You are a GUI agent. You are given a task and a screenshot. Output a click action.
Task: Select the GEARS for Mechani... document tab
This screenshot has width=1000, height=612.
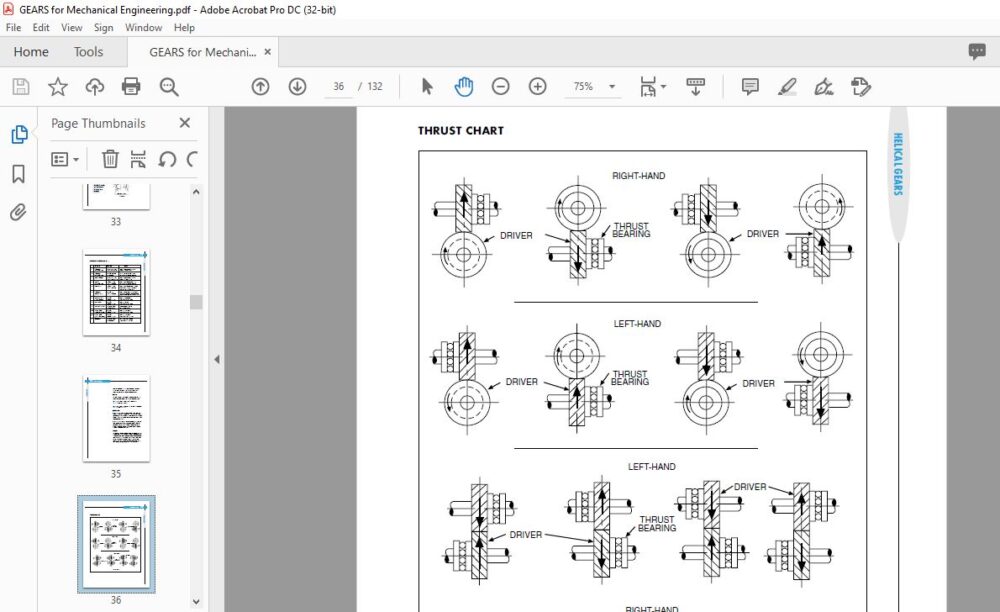(203, 52)
